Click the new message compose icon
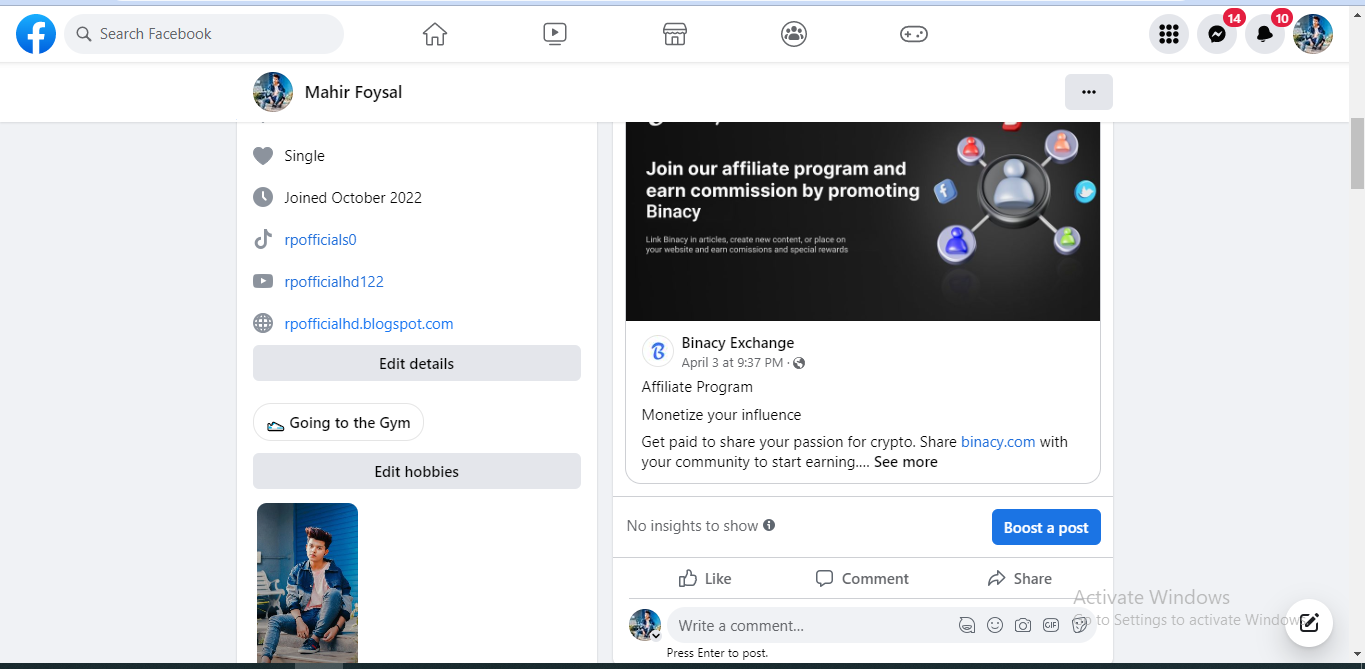 [x=1309, y=622]
